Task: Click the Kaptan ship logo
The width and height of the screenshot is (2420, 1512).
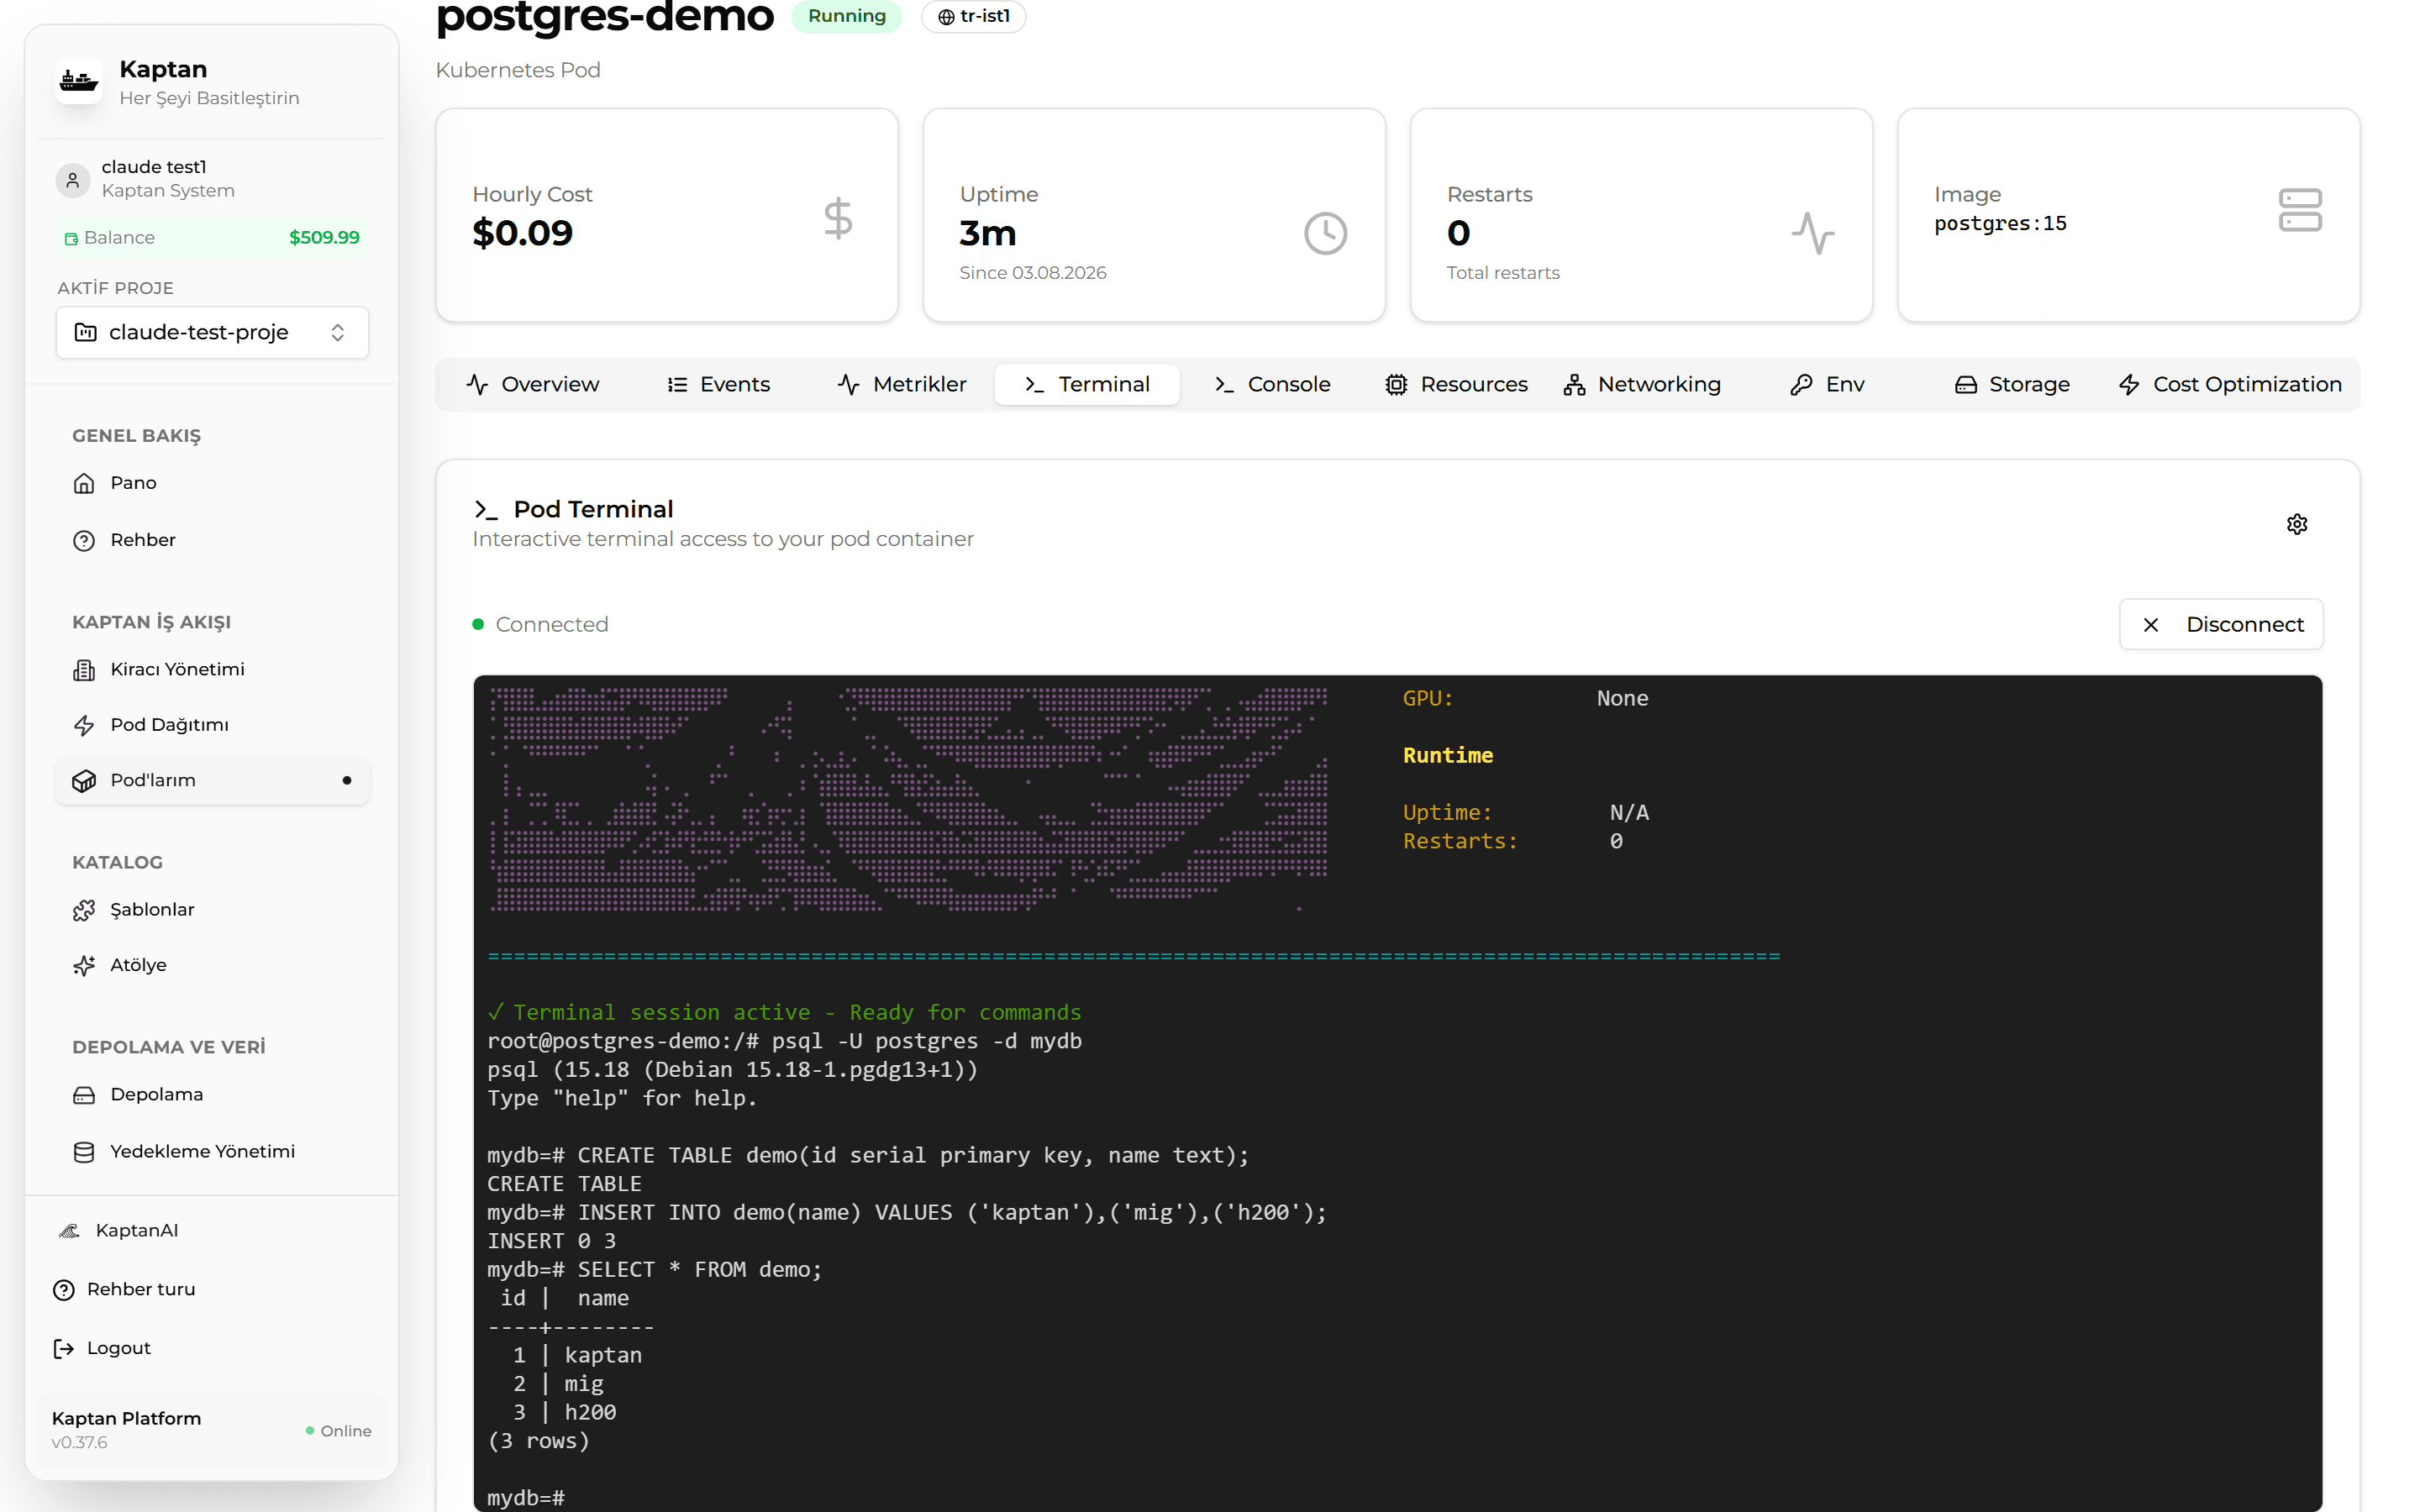Action: point(79,81)
